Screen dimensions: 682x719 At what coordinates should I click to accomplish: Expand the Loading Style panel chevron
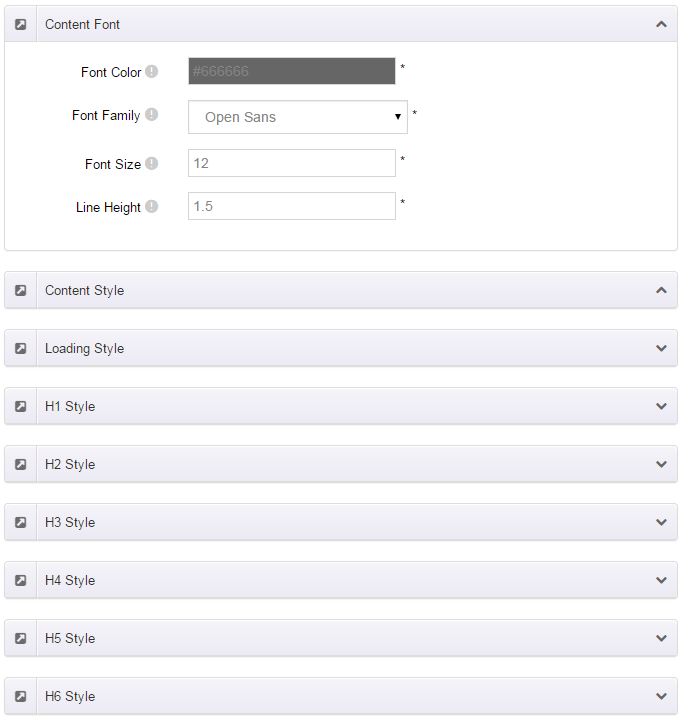pyautogui.click(x=661, y=348)
